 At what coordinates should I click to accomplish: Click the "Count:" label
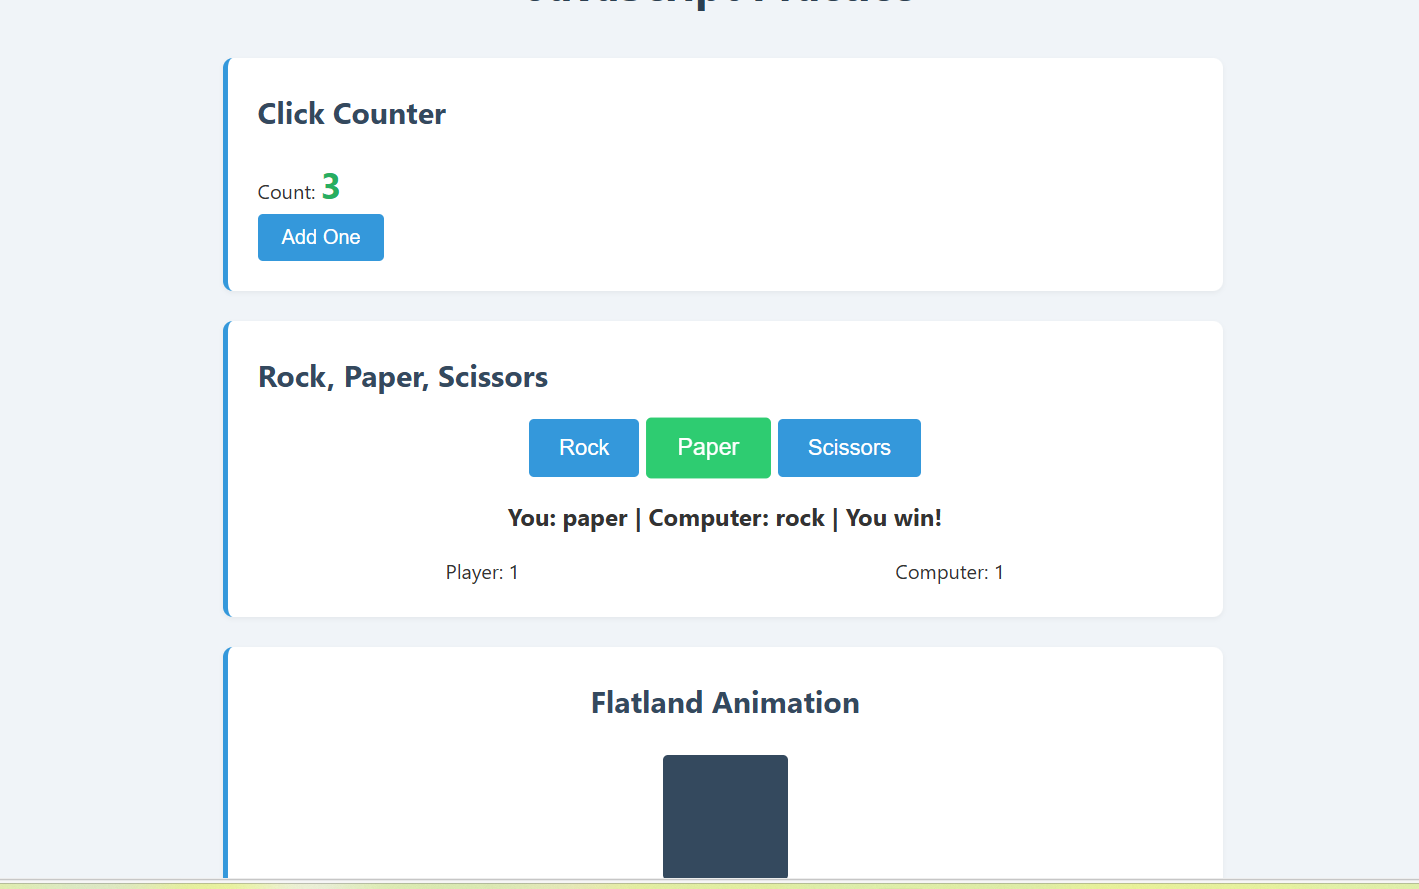click(287, 192)
